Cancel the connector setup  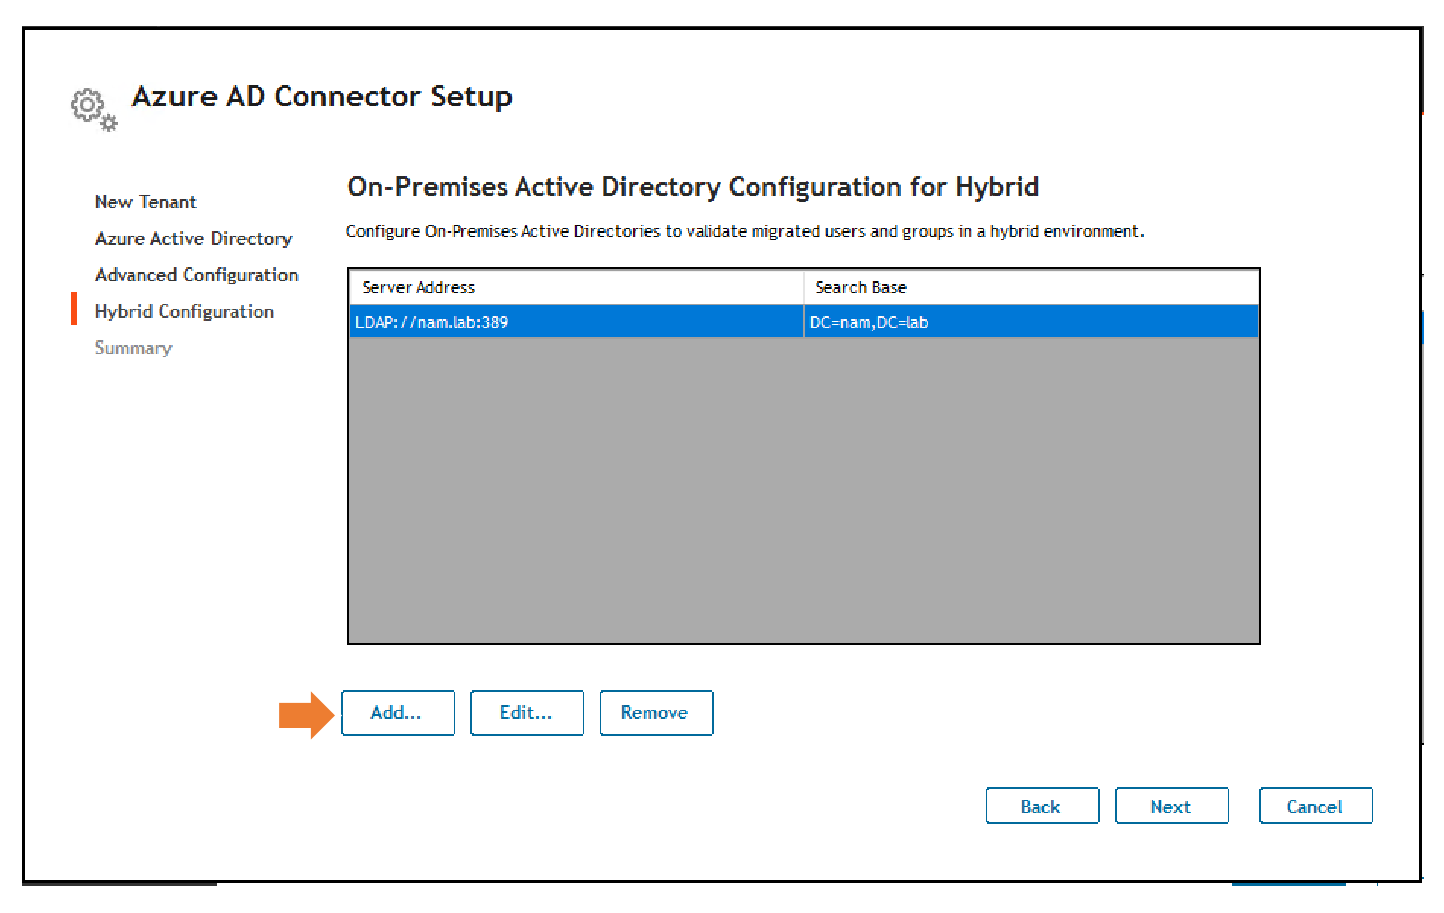pos(1315,806)
